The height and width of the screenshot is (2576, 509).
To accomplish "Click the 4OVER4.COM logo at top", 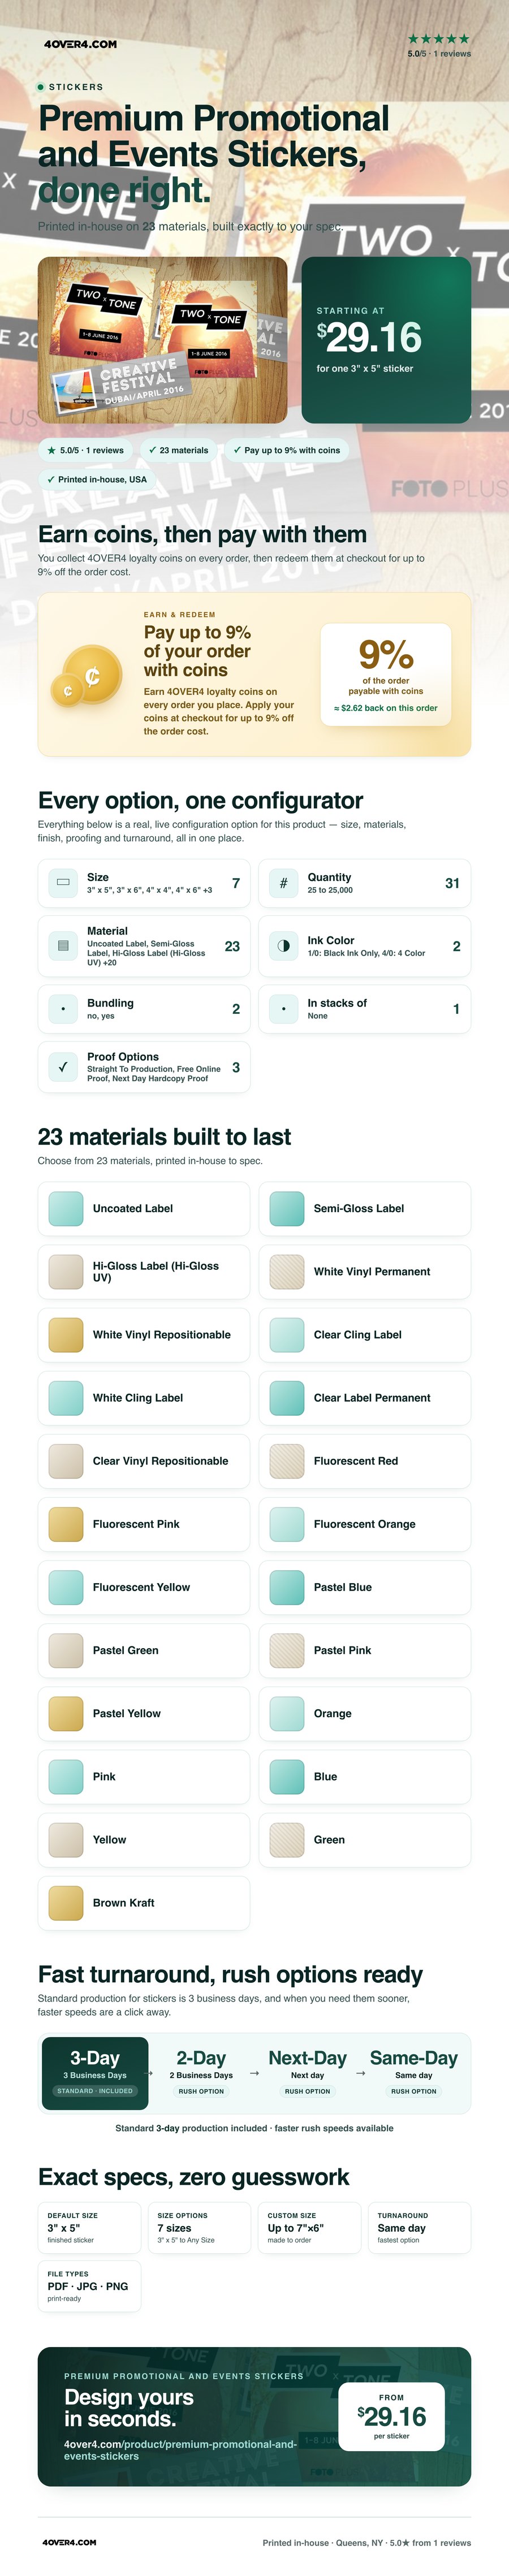I will [x=80, y=44].
